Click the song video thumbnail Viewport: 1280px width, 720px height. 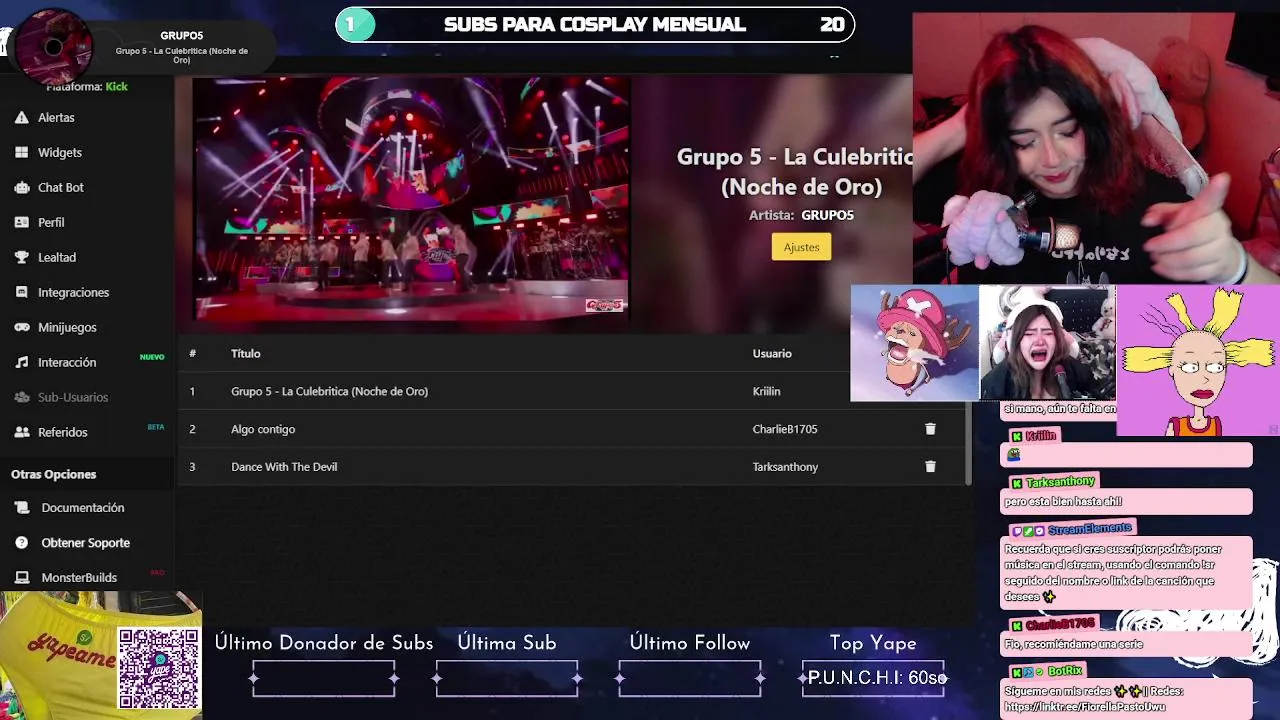411,199
